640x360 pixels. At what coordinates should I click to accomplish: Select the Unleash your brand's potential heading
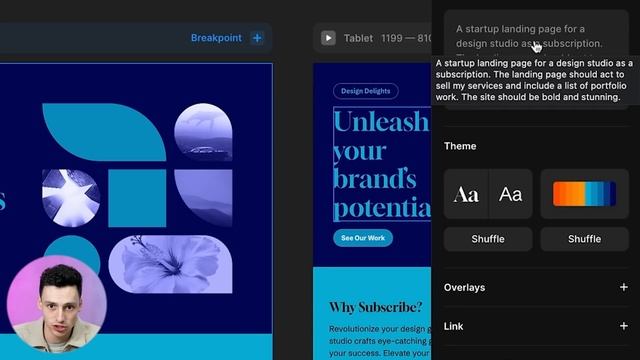(382, 164)
